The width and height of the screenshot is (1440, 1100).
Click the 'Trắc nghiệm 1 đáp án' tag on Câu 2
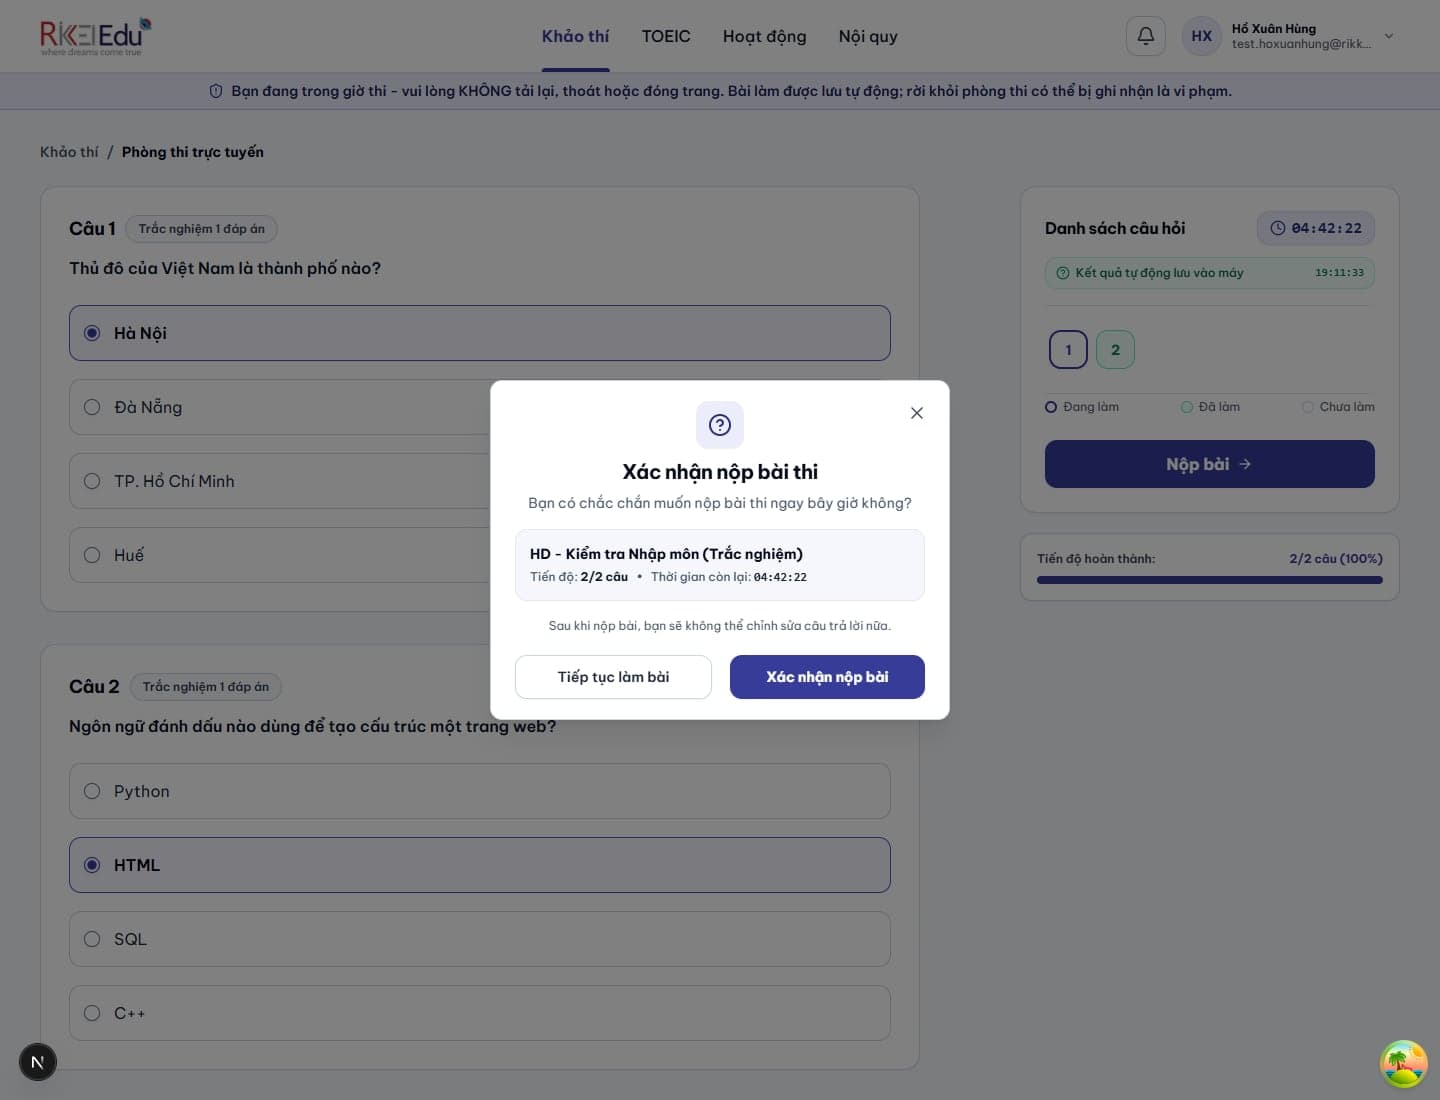(206, 687)
